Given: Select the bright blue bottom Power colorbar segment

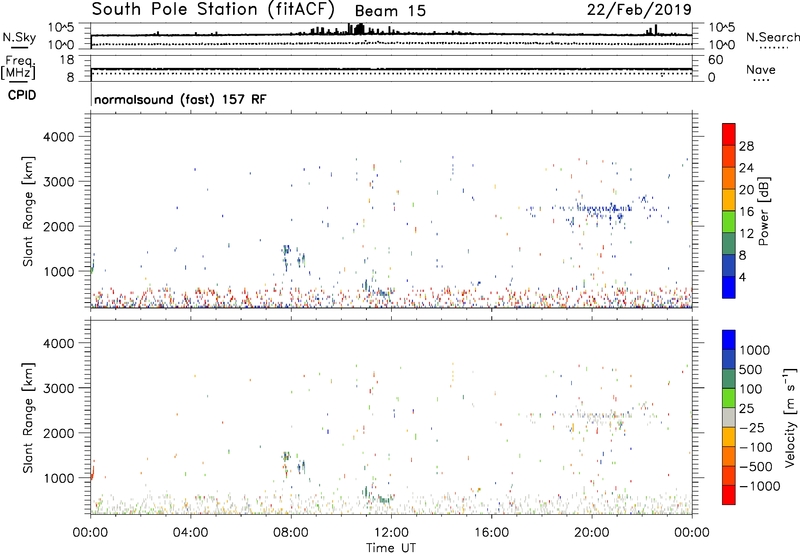Looking at the screenshot, I should click(x=729, y=287).
